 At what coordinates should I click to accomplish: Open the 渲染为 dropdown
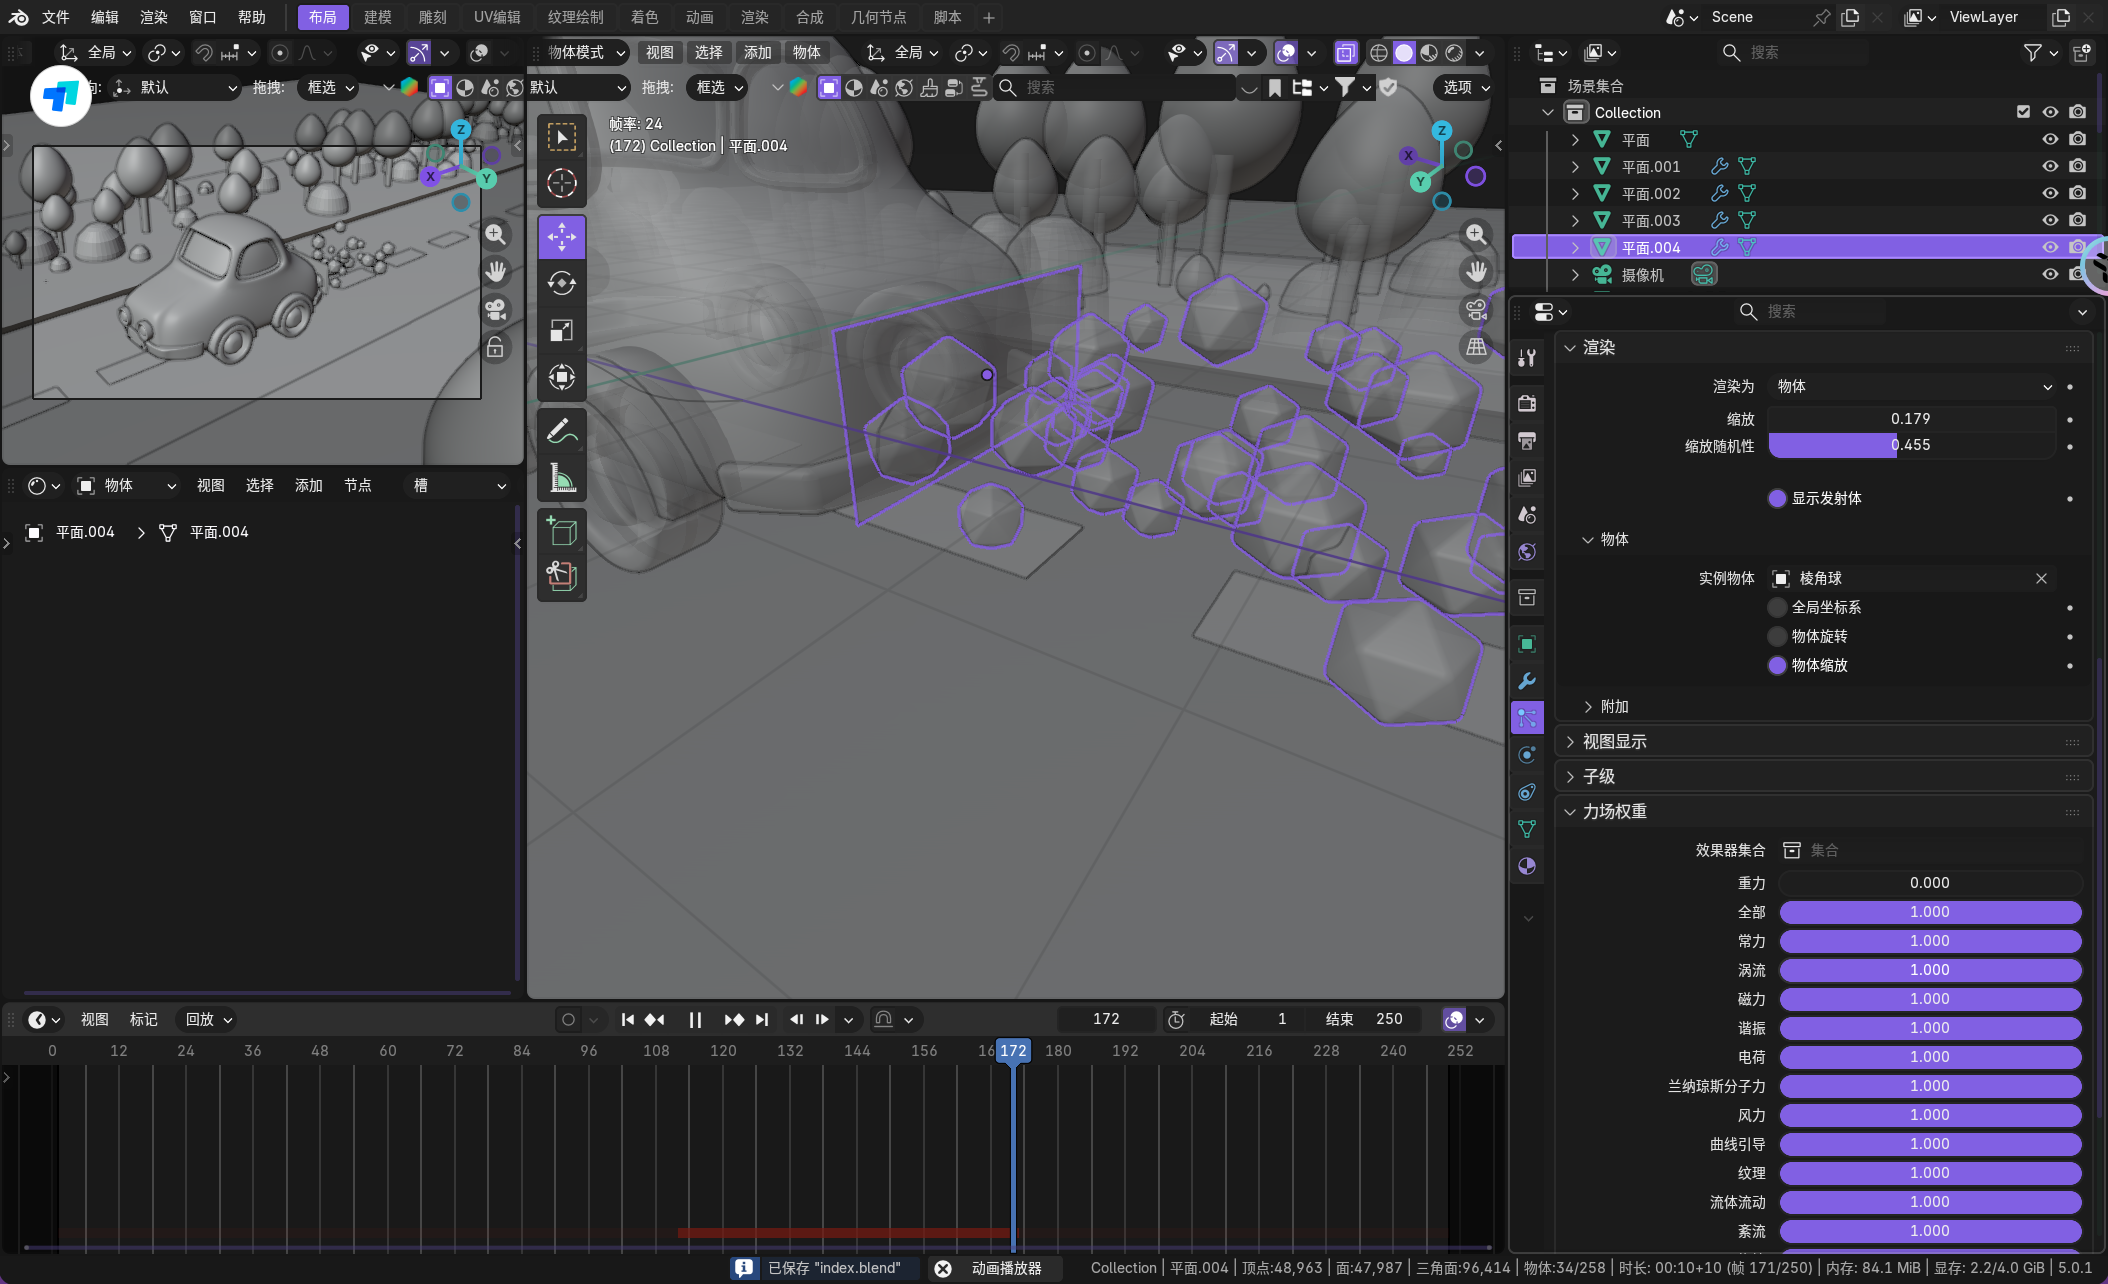coord(1912,386)
